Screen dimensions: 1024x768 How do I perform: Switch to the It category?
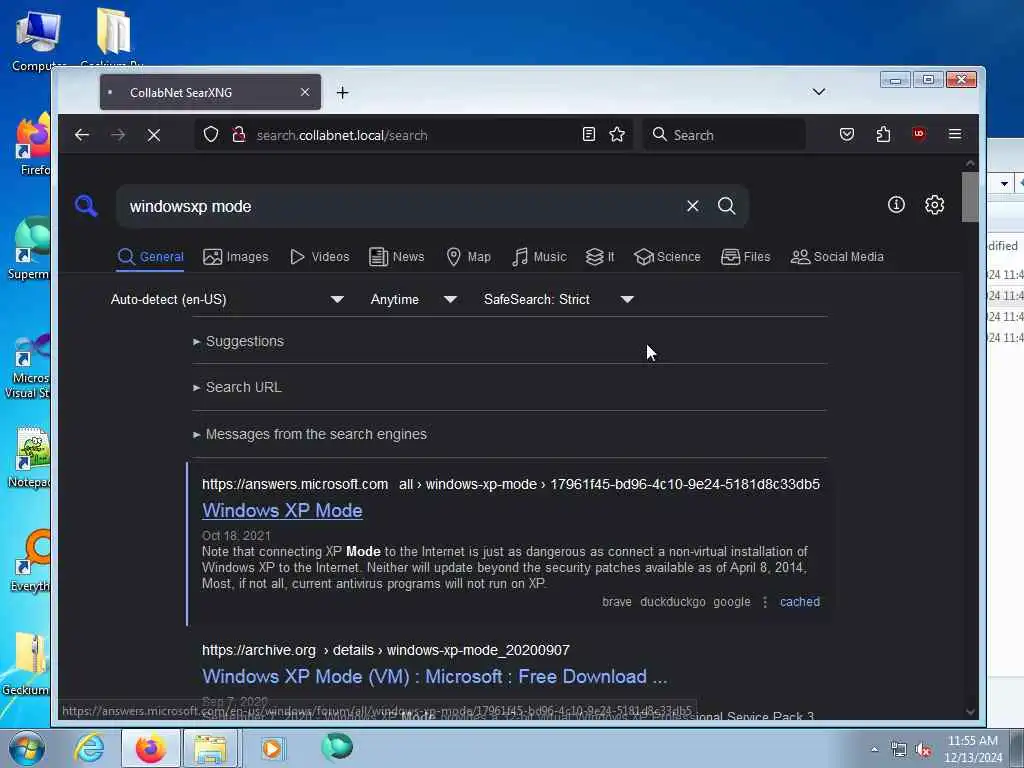(600, 257)
